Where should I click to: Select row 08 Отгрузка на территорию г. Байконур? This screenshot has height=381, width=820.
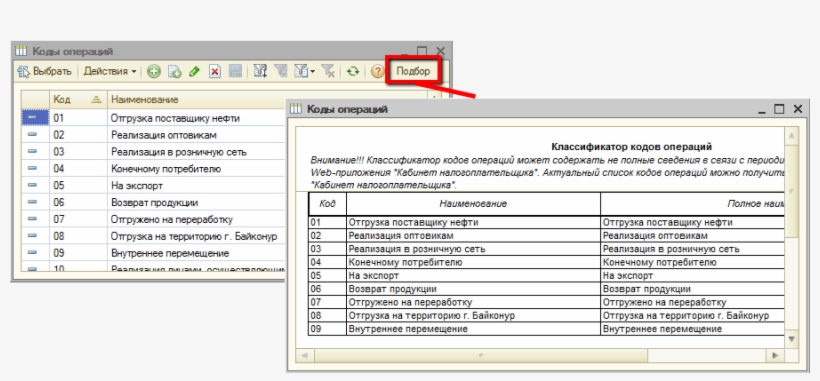click(153, 236)
